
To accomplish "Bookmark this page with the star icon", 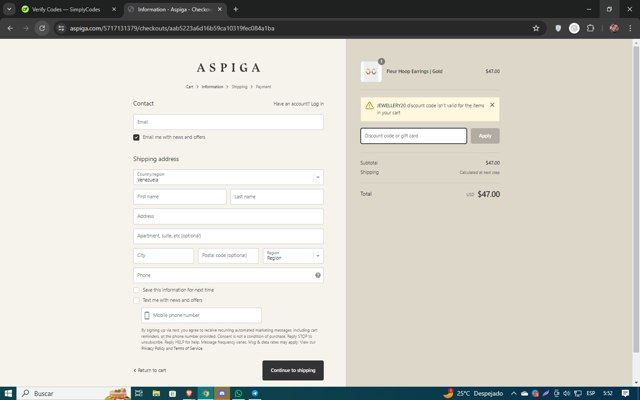I will tap(536, 28).
